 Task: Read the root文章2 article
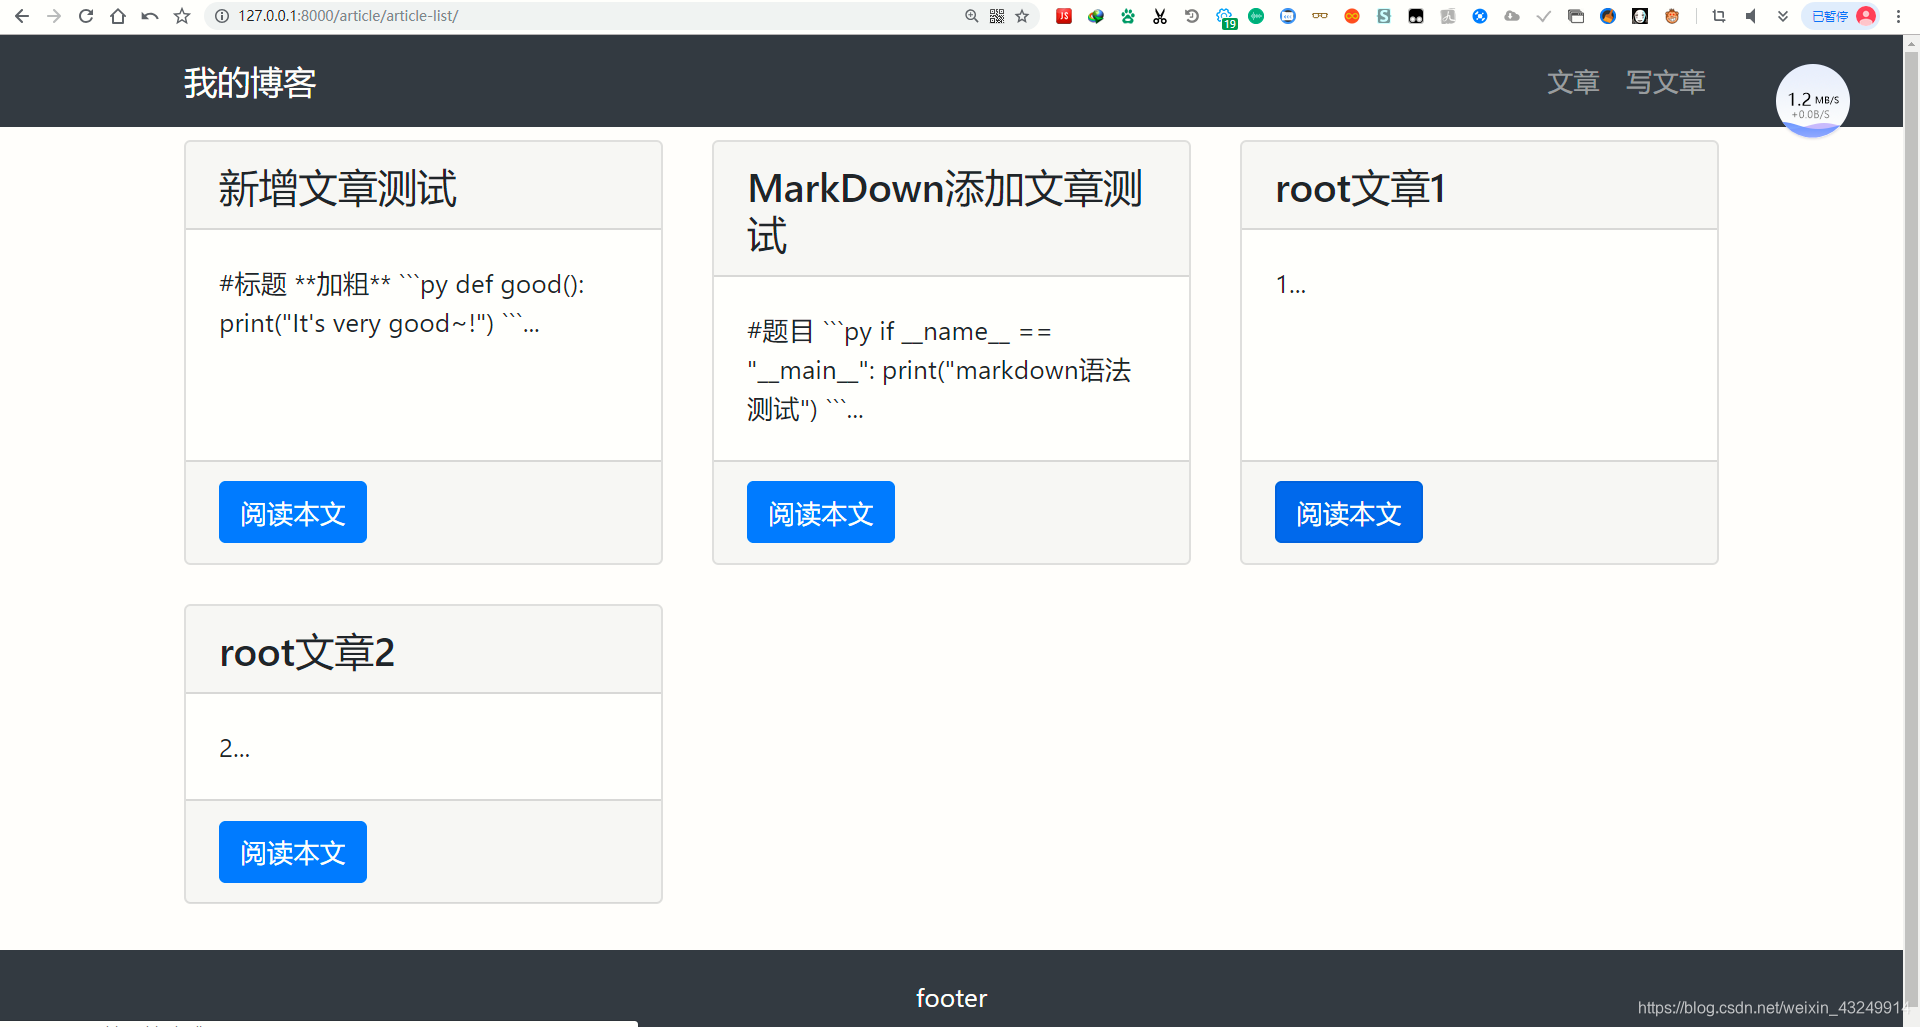pyautogui.click(x=293, y=852)
